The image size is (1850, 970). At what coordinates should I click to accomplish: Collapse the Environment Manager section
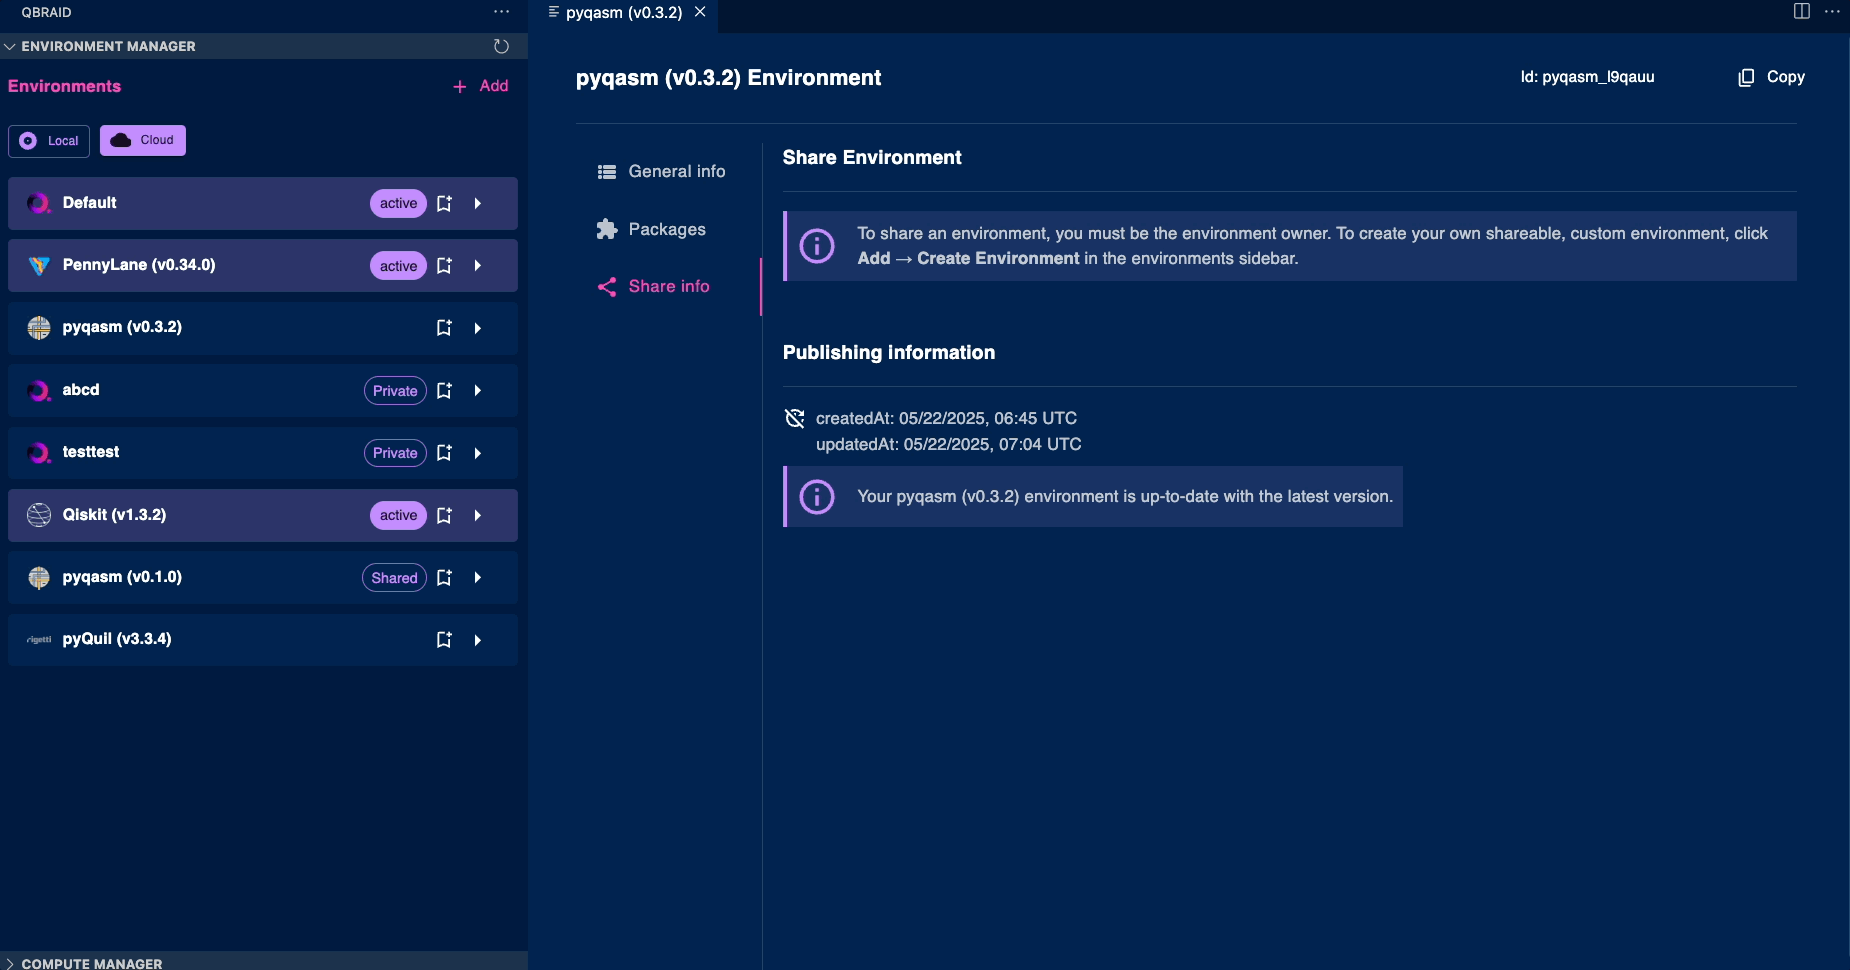click(10, 45)
